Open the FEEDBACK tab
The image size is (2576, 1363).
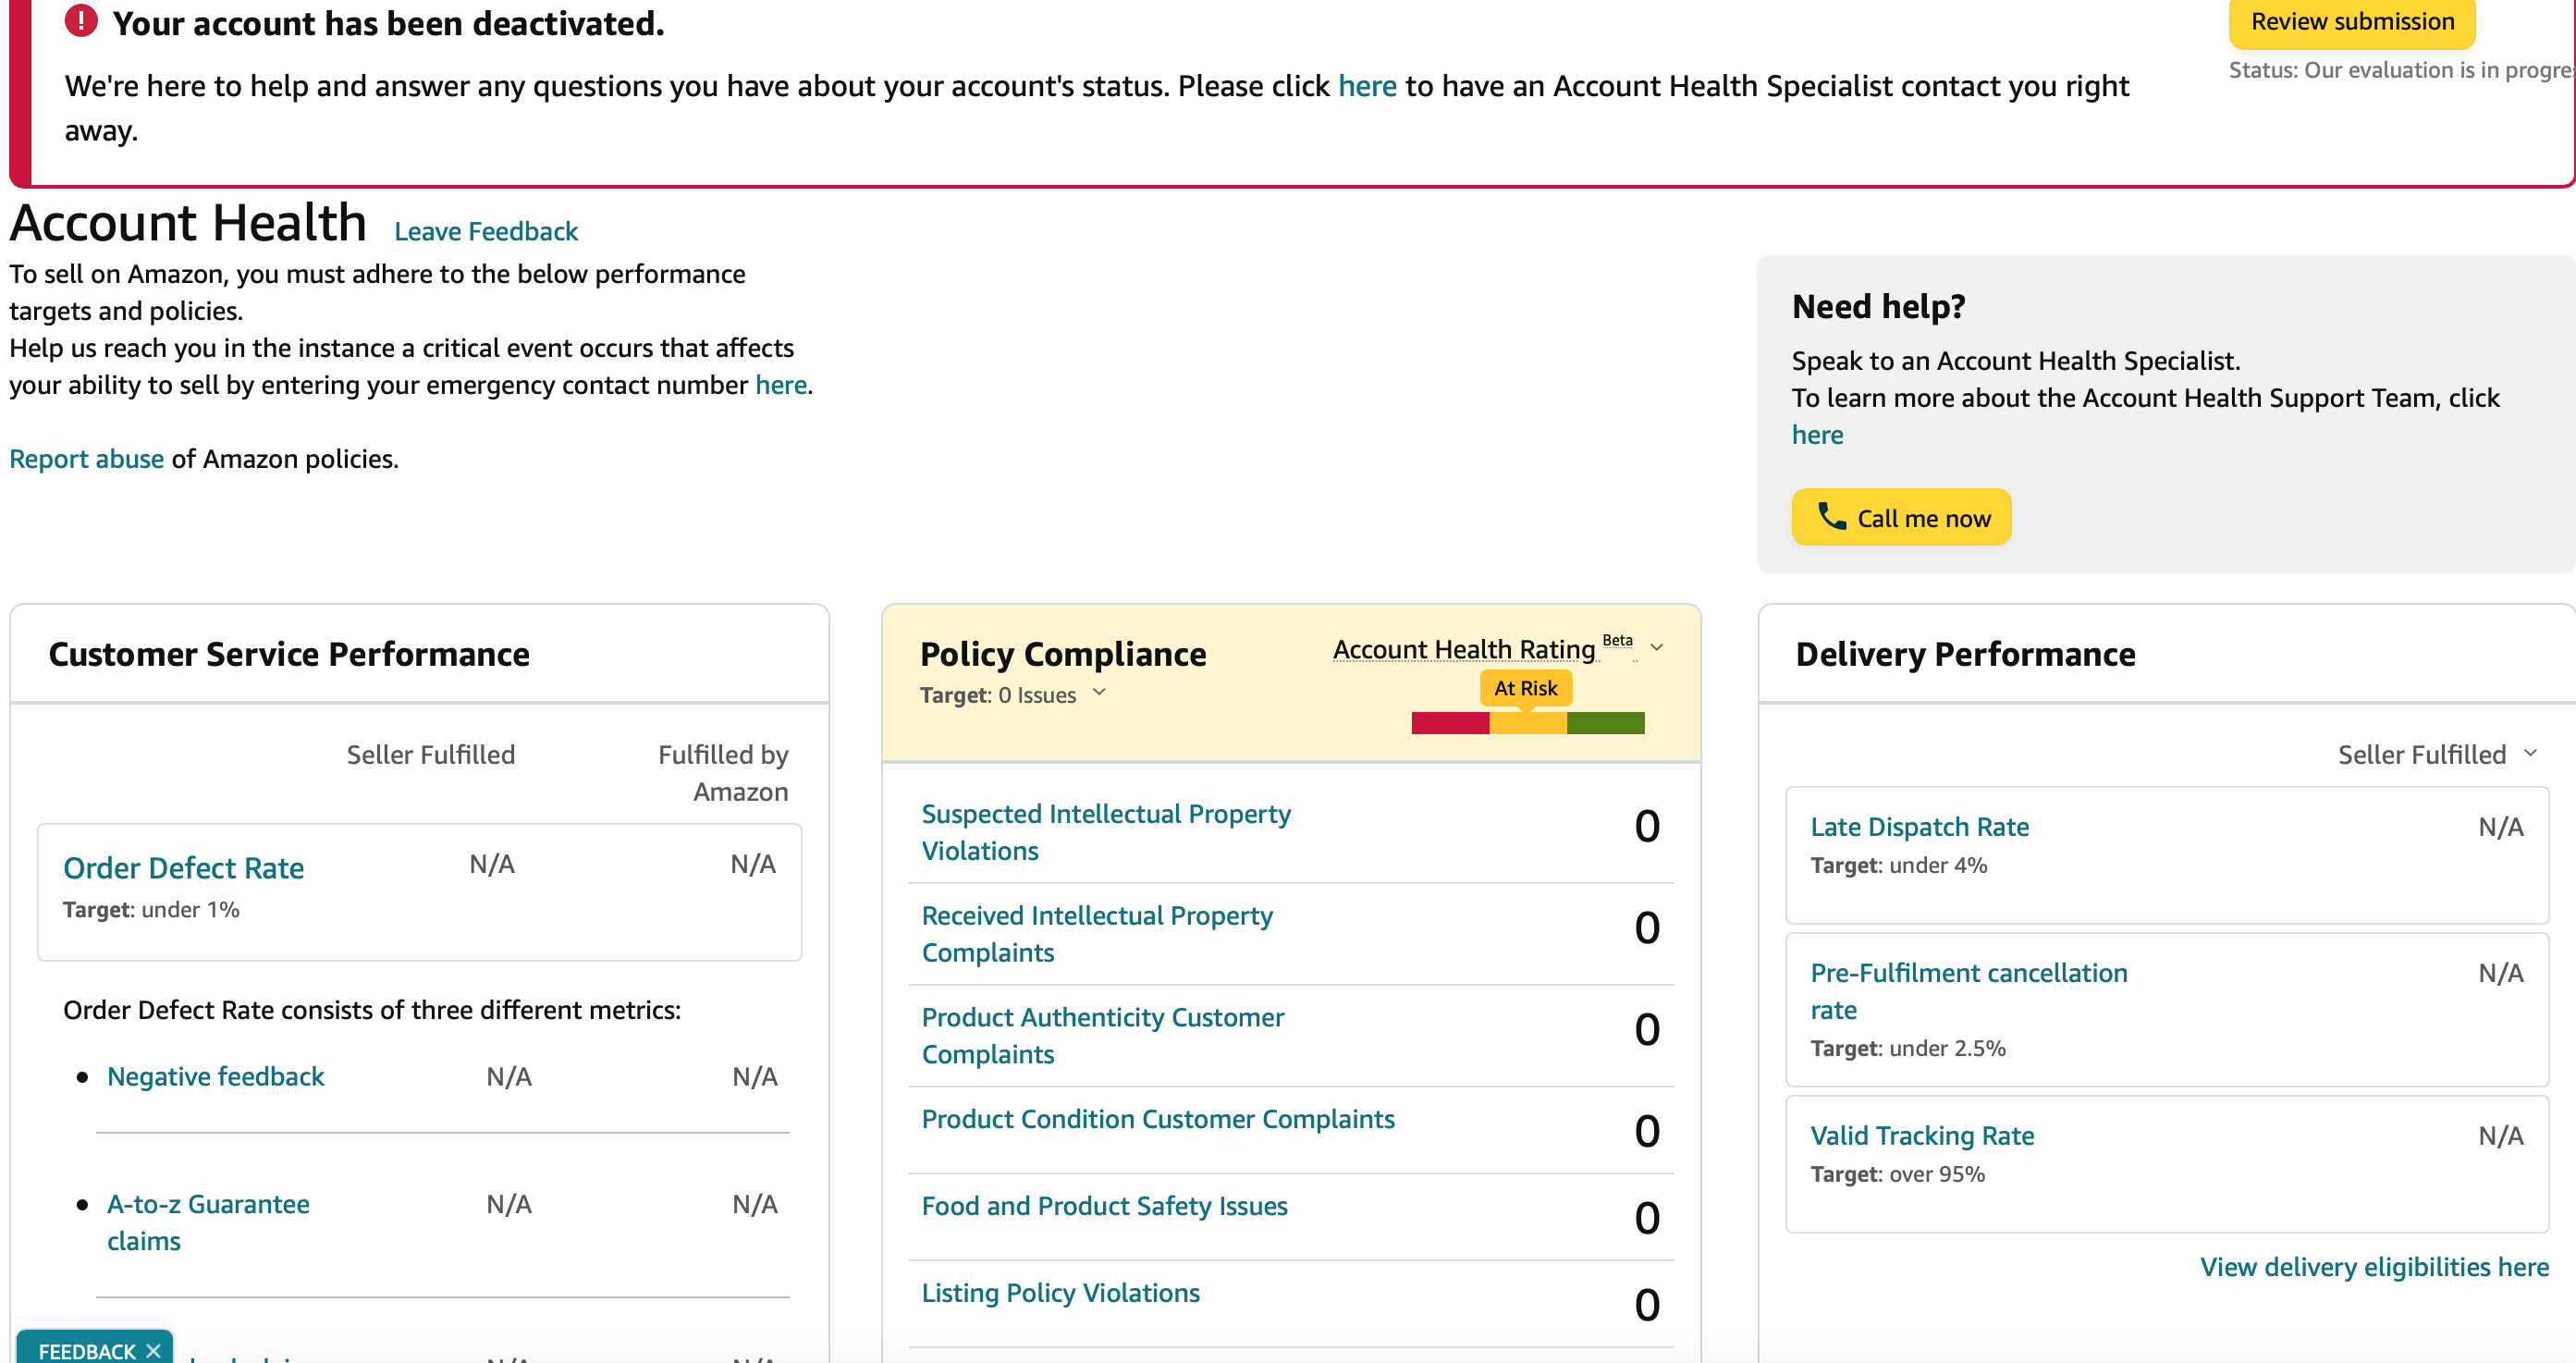click(x=87, y=1350)
